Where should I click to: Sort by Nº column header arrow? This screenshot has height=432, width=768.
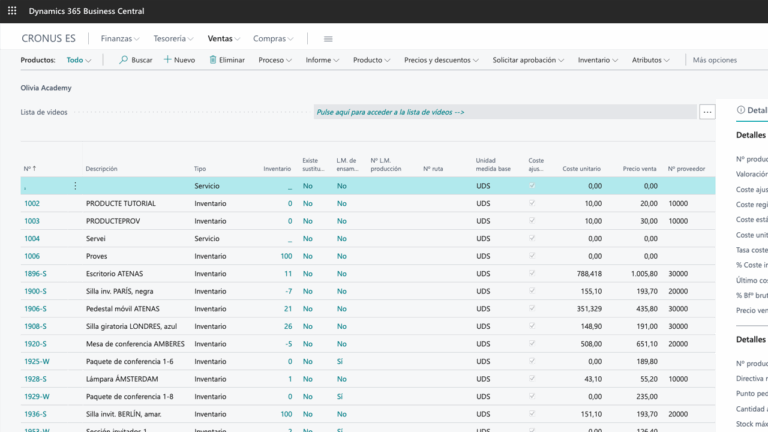pos(34,168)
